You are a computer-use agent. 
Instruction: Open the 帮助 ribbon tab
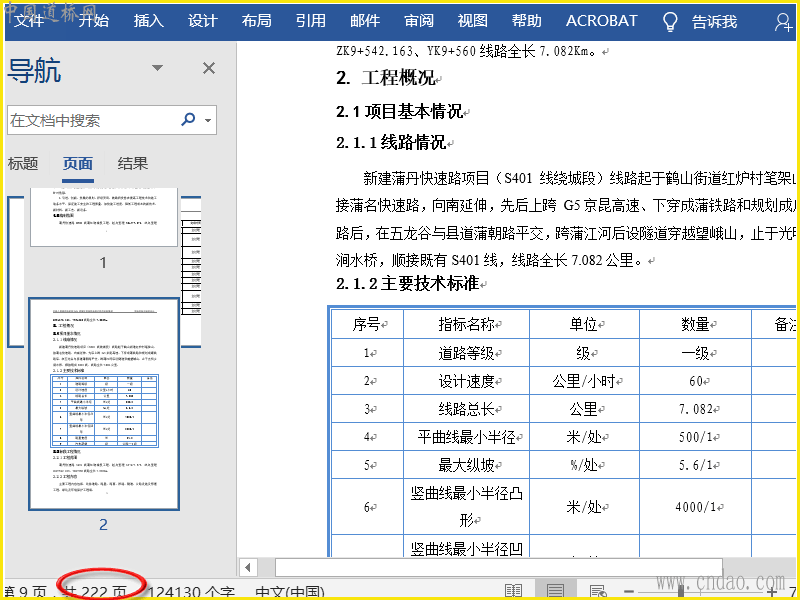[x=527, y=21]
